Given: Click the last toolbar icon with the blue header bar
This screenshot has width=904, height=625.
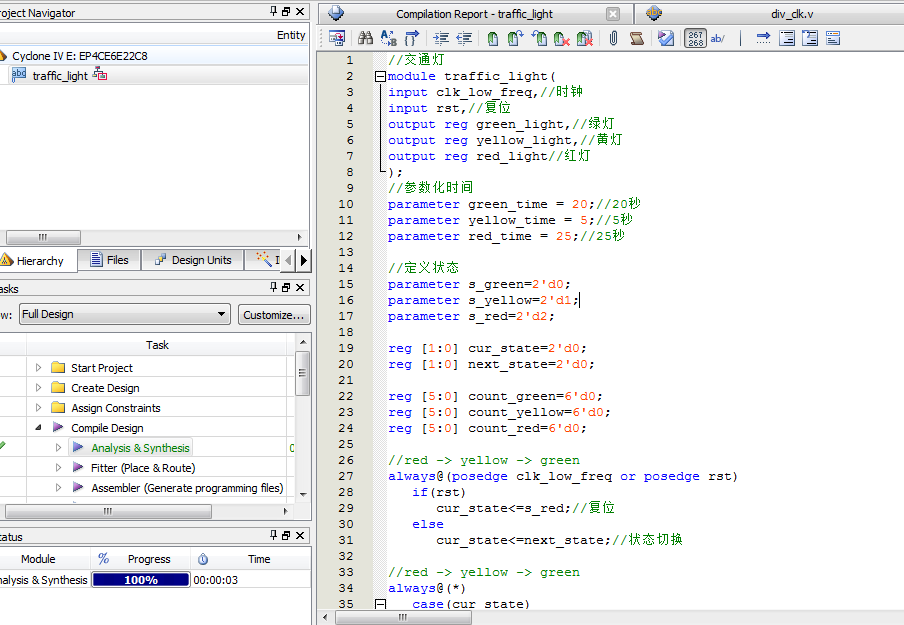Looking at the screenshot, I should coord(833,38).
